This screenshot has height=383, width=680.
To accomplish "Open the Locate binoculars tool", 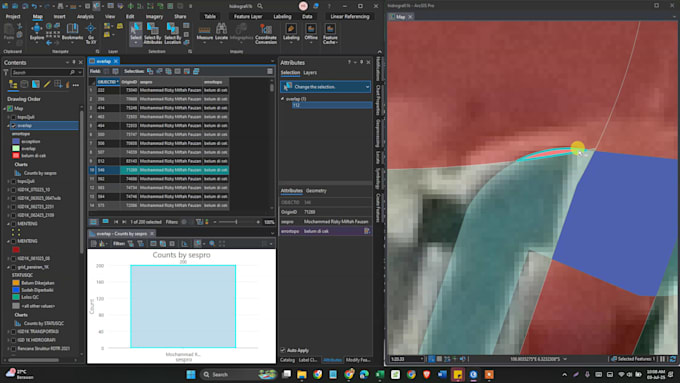I will click(221, 33).
